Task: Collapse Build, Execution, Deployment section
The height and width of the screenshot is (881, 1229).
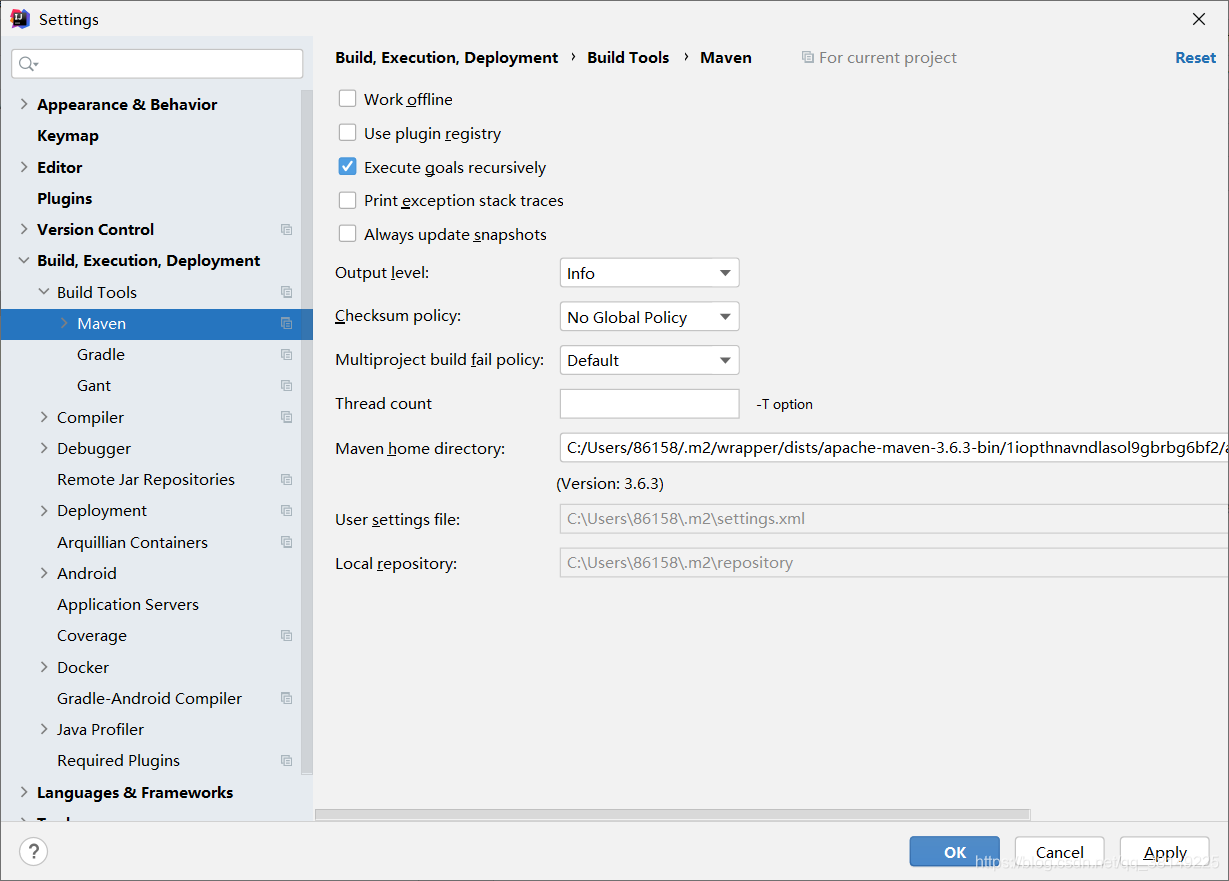Action: point(24,261)
